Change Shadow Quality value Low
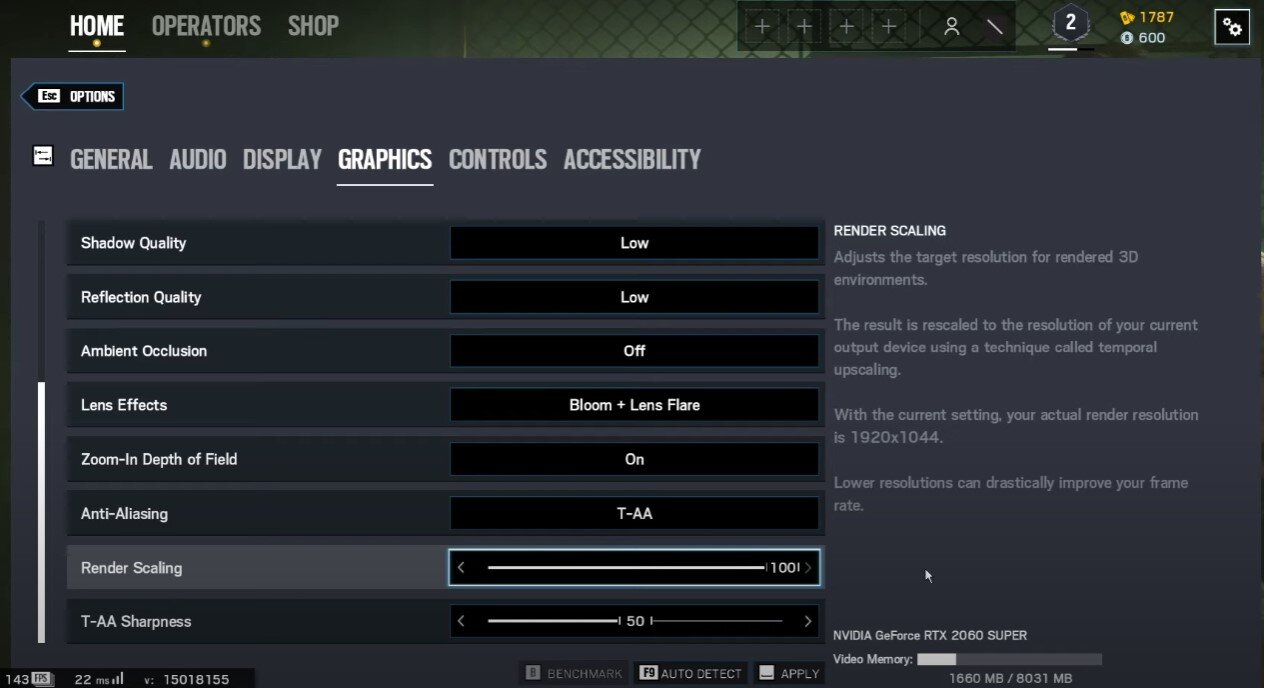Screen dimensions: 1264x688 click(x=634, y=243)
